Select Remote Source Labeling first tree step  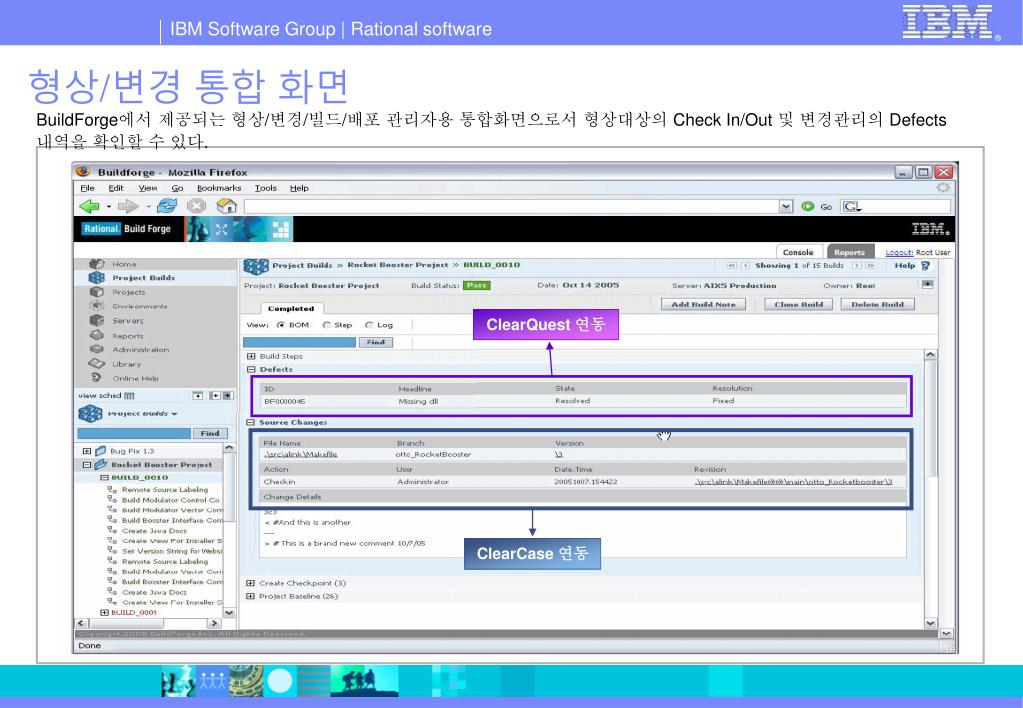pyautogui.click(x=164, y=489)
